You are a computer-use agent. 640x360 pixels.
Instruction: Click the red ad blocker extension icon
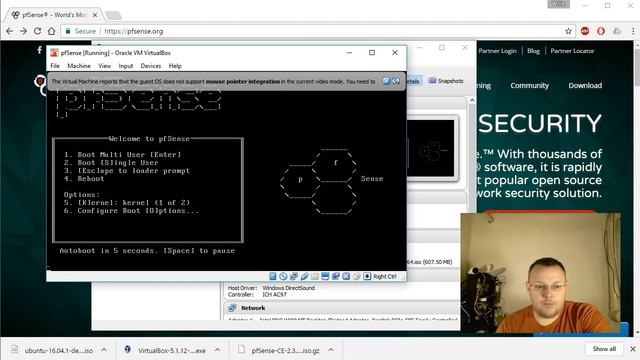point(585,31)
